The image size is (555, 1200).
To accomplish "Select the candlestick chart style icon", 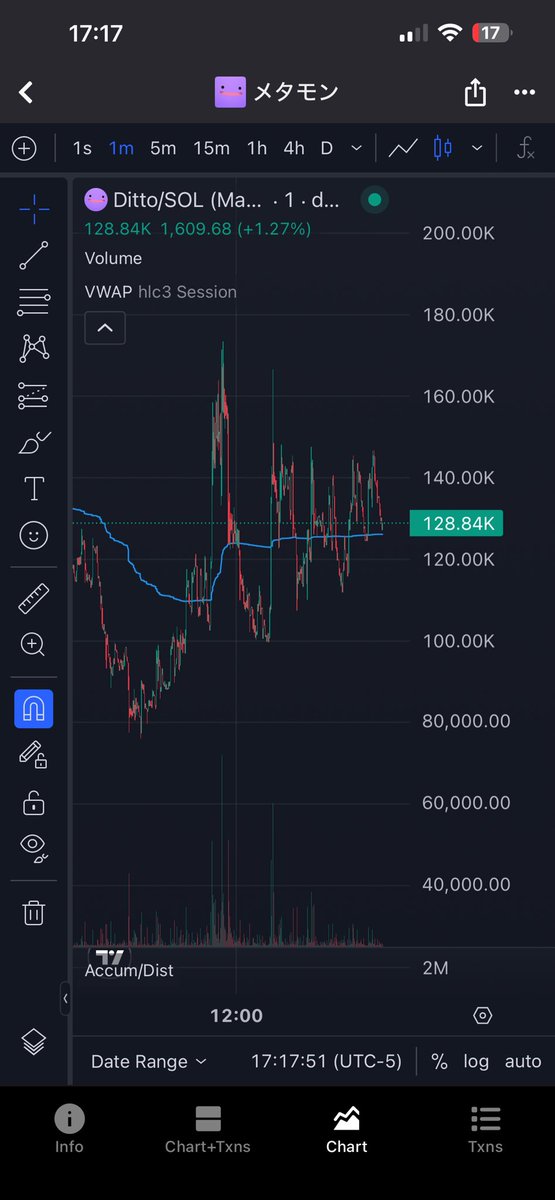I will pos(442,148).
